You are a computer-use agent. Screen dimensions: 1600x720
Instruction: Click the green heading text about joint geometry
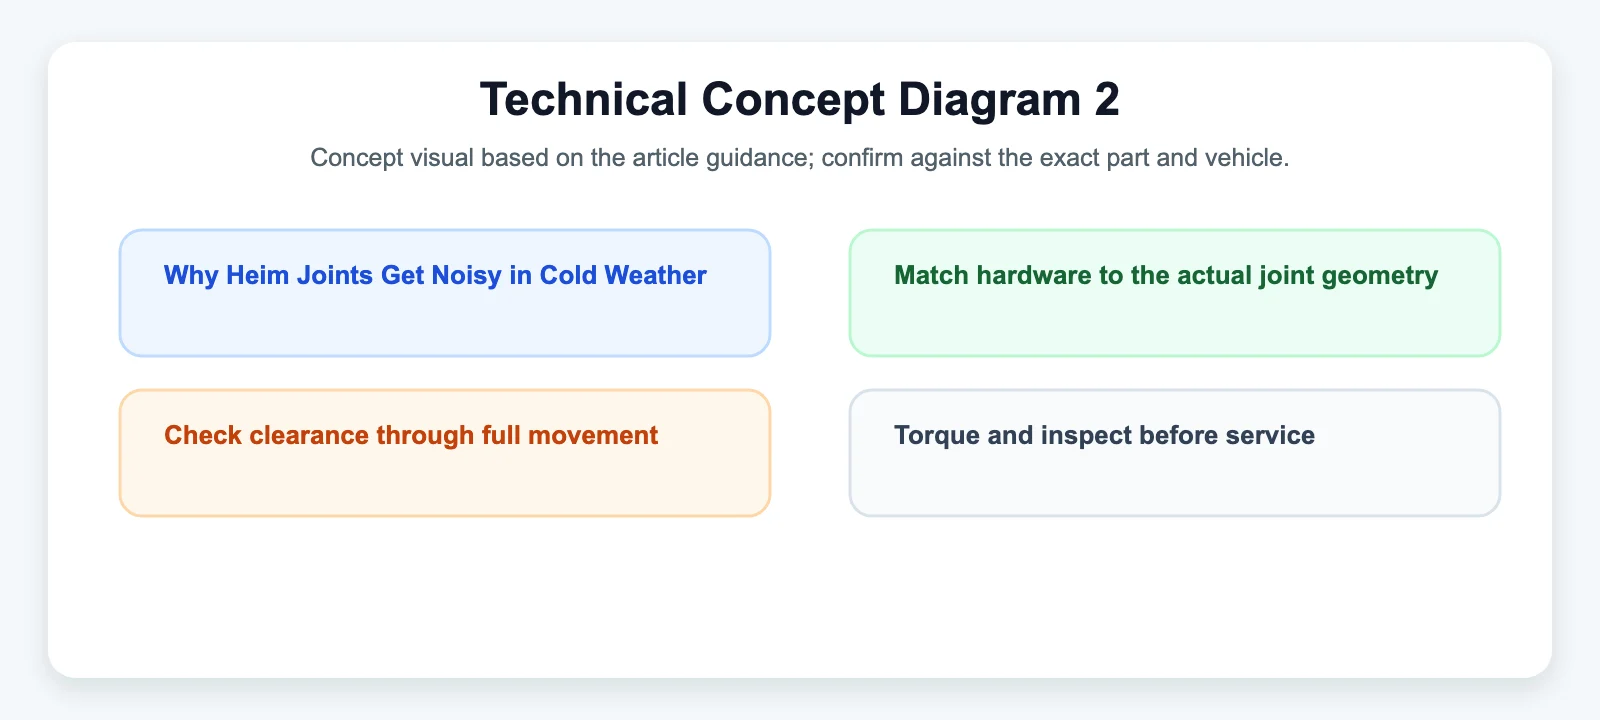click(1166, 276)
